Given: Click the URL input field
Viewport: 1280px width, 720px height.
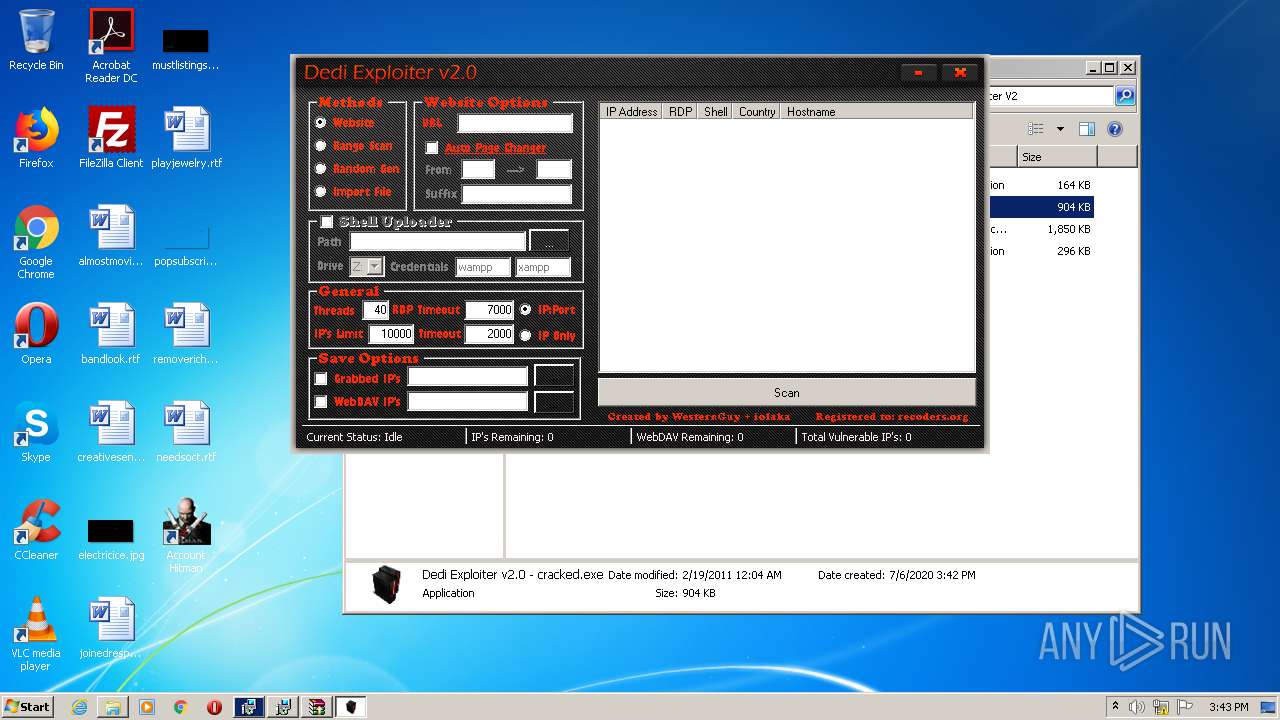Looking at the screenshot, I should coord(515,124).
